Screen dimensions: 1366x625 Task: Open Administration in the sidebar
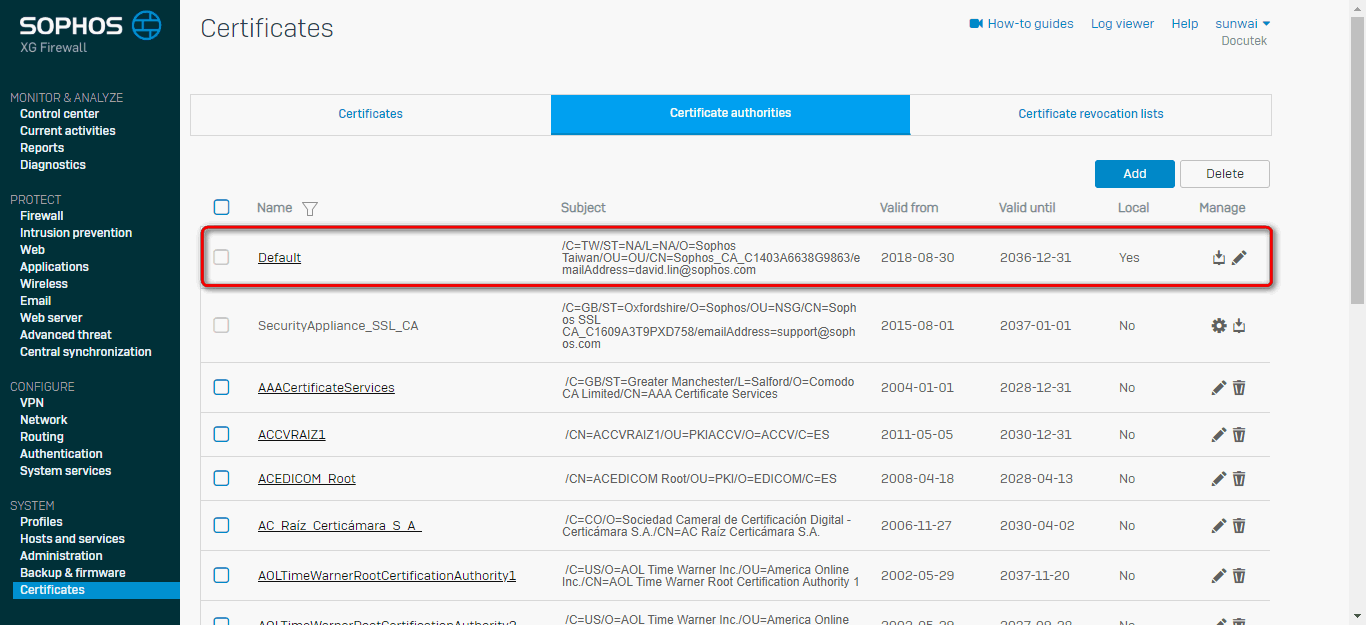61,556
